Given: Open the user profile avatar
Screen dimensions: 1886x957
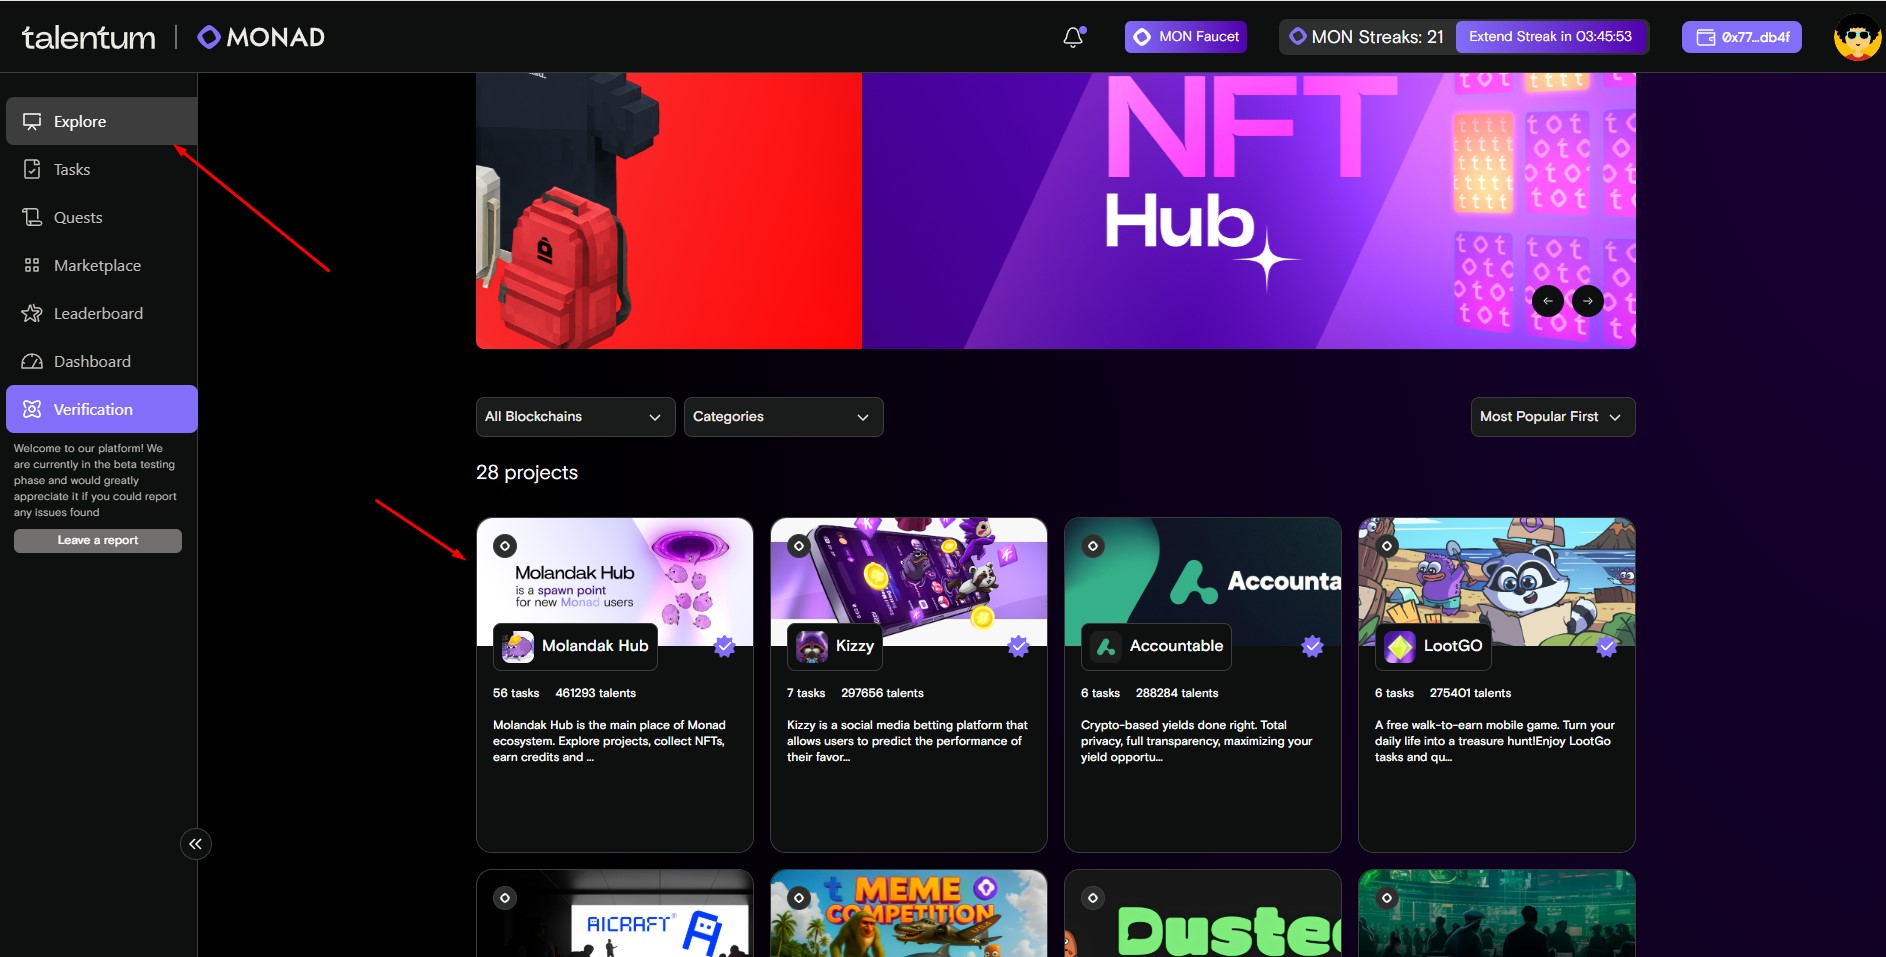Looking at the screenshot, I should (1857, 37).
